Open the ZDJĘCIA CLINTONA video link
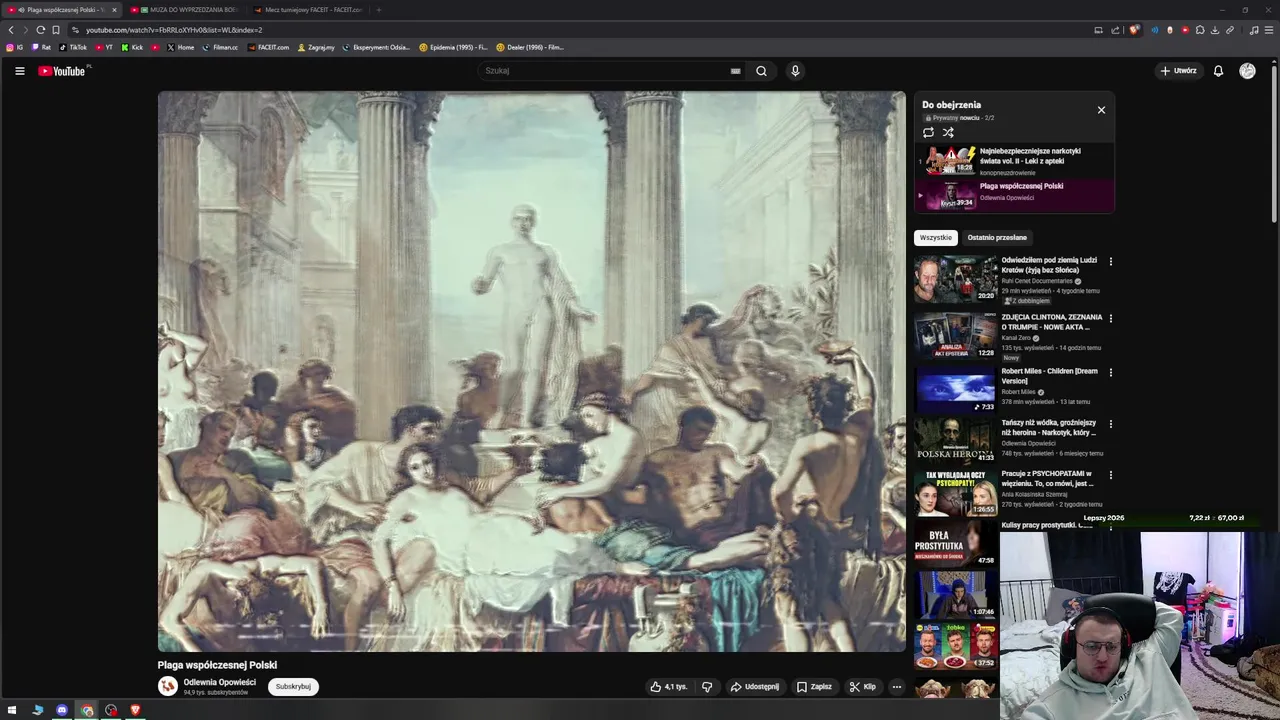This screenshot has height=720, width=1280. [1052, 322]
